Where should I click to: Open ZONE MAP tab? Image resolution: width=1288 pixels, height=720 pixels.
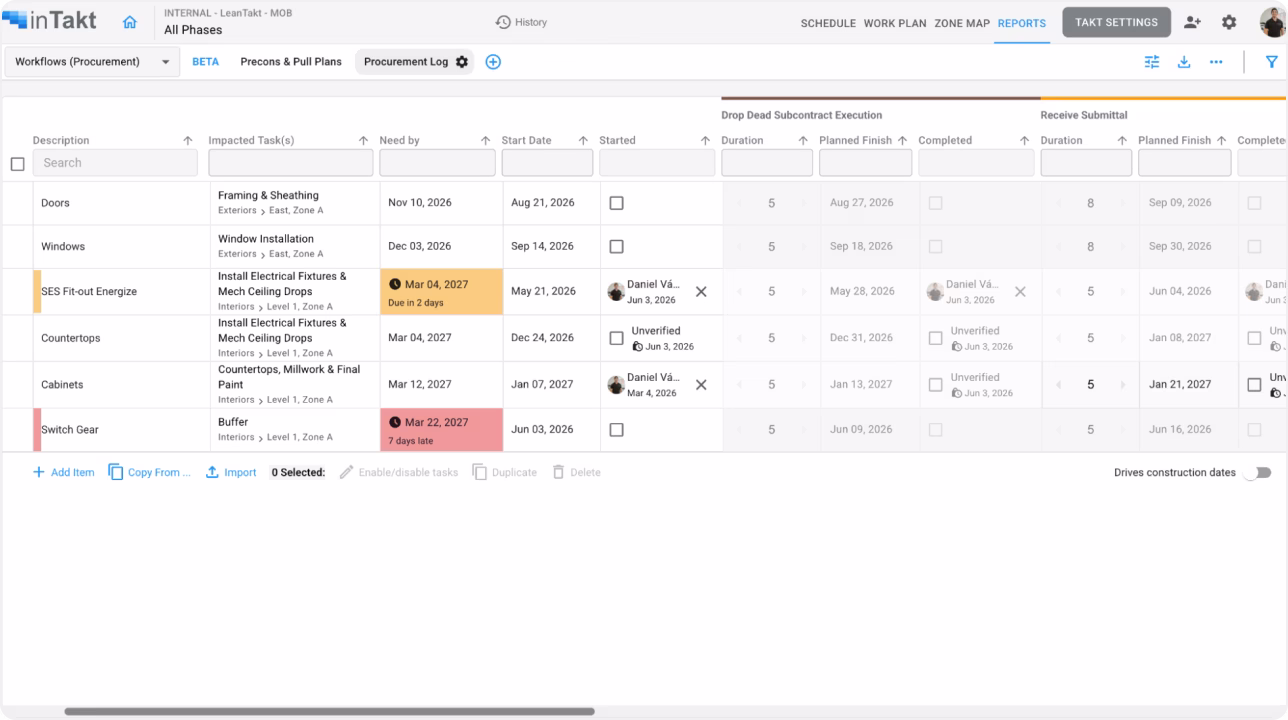pyautogui.click(x=962, y=23)
